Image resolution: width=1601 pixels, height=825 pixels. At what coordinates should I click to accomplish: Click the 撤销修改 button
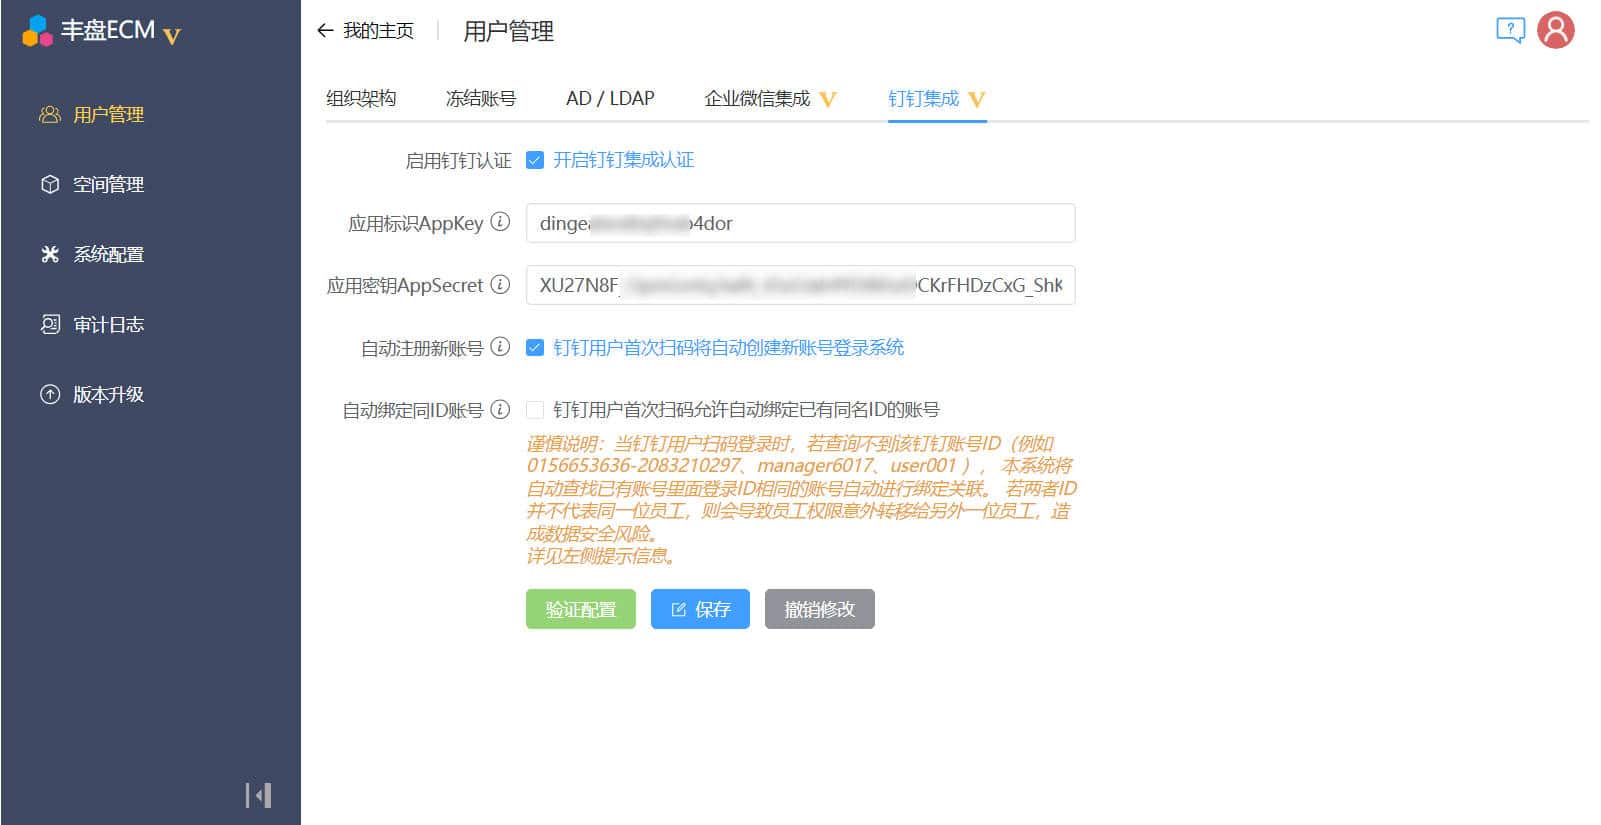tap(820, 609)
